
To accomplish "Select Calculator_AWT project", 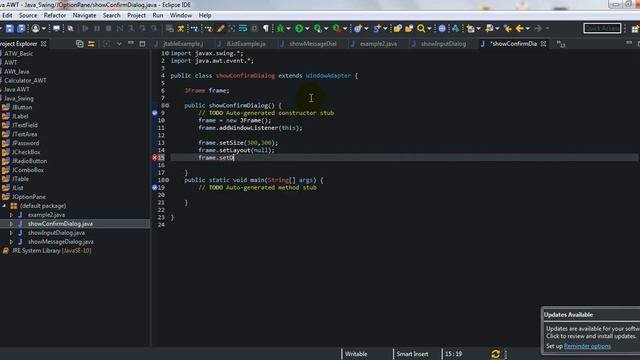I will tap(25, 80).
